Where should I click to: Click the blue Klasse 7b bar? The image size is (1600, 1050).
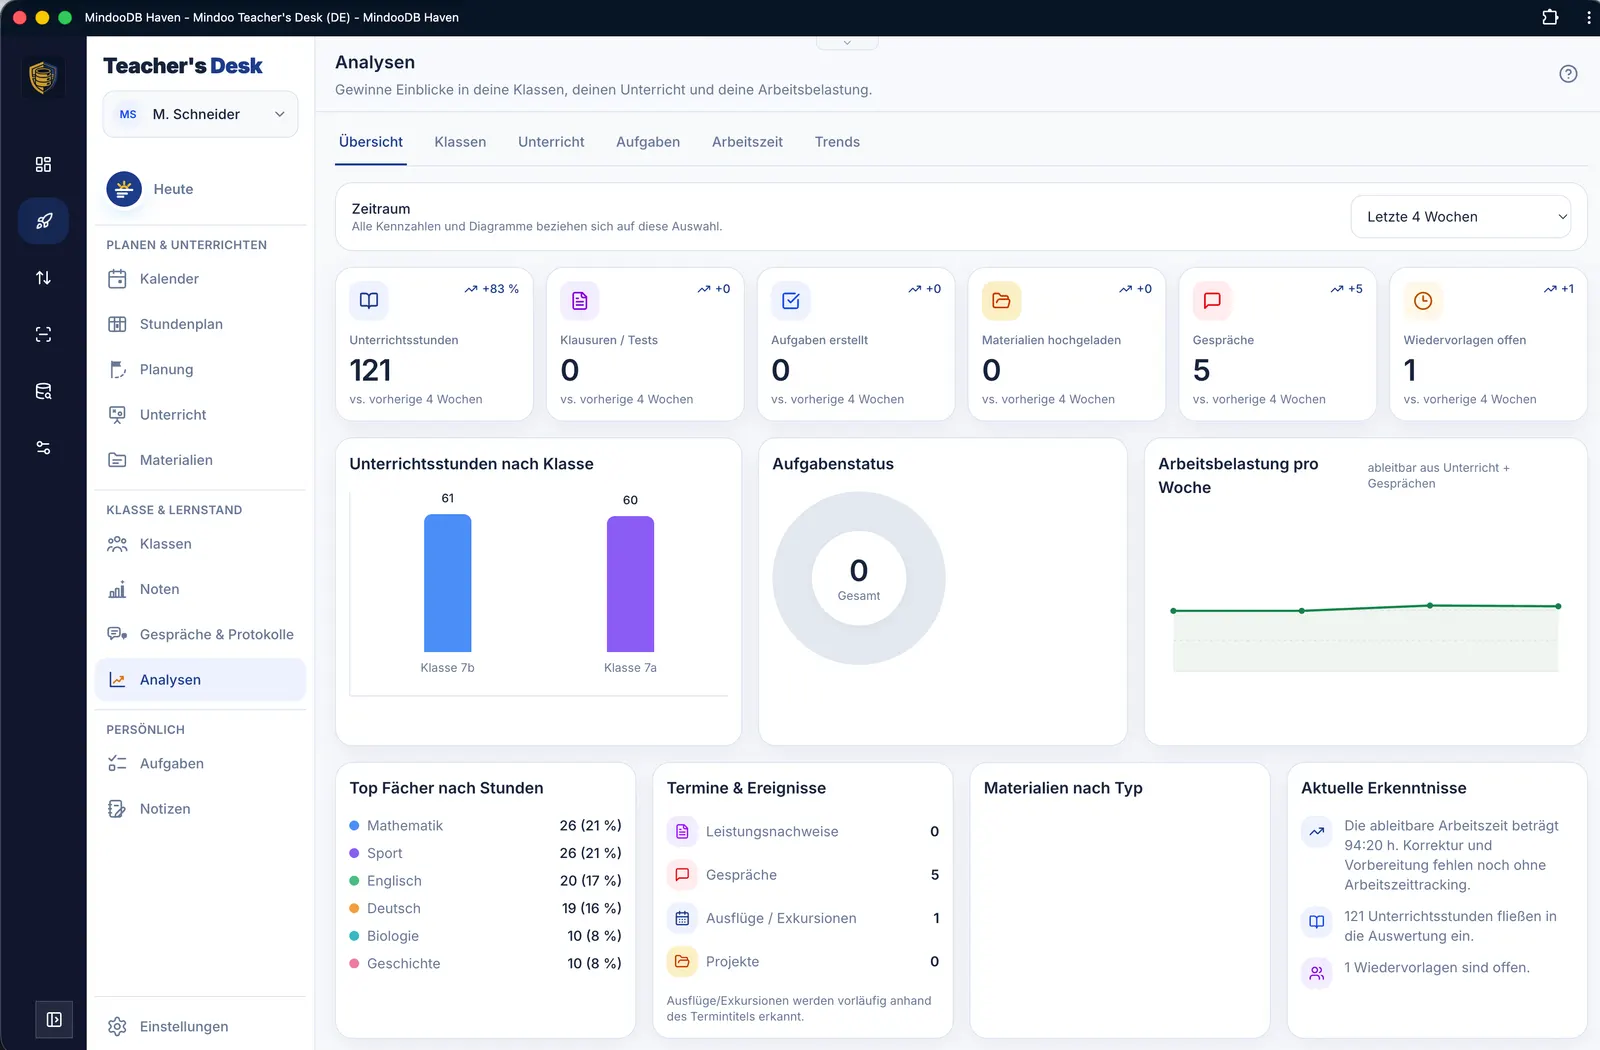[x=447, y=583]
